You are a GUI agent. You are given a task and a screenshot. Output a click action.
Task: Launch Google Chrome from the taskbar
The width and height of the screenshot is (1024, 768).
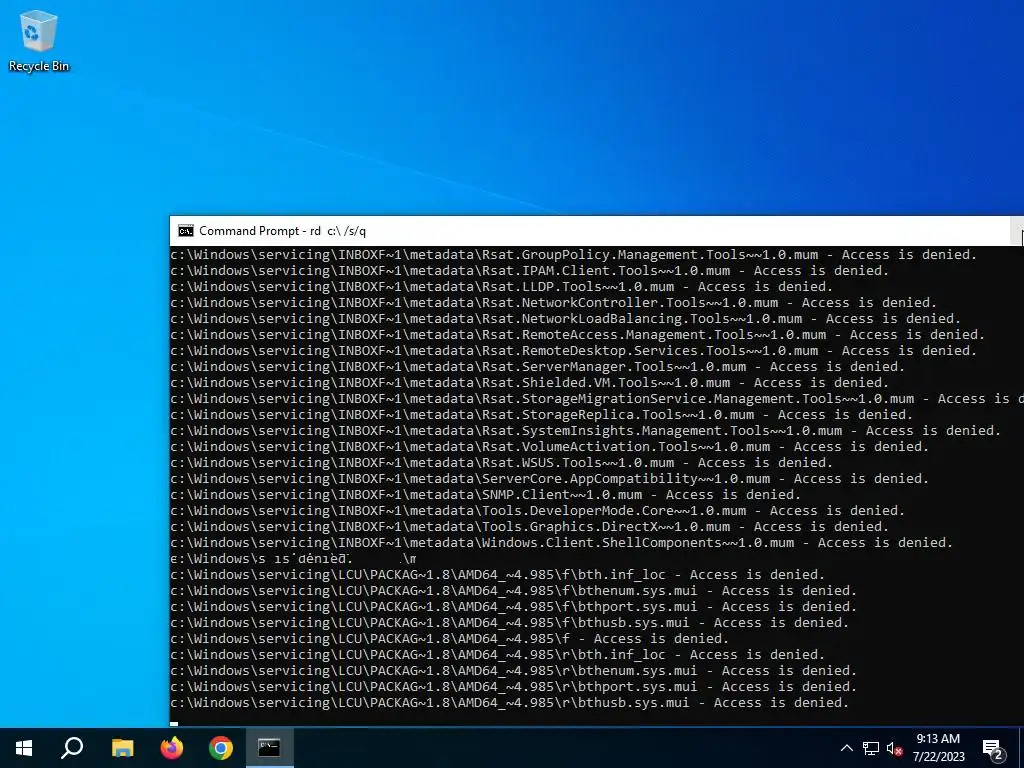coord(221,748)
